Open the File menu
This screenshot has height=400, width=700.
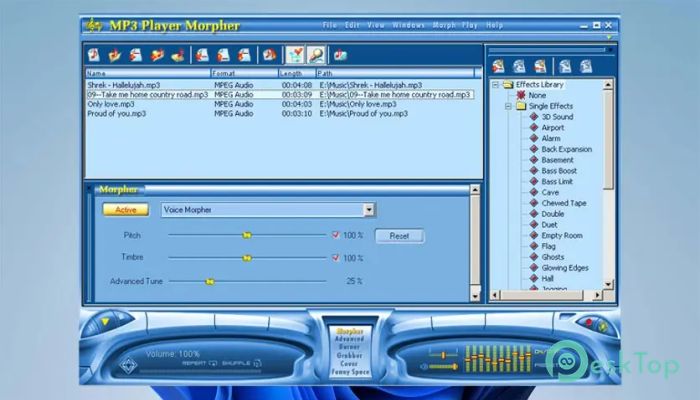(330, 25)
